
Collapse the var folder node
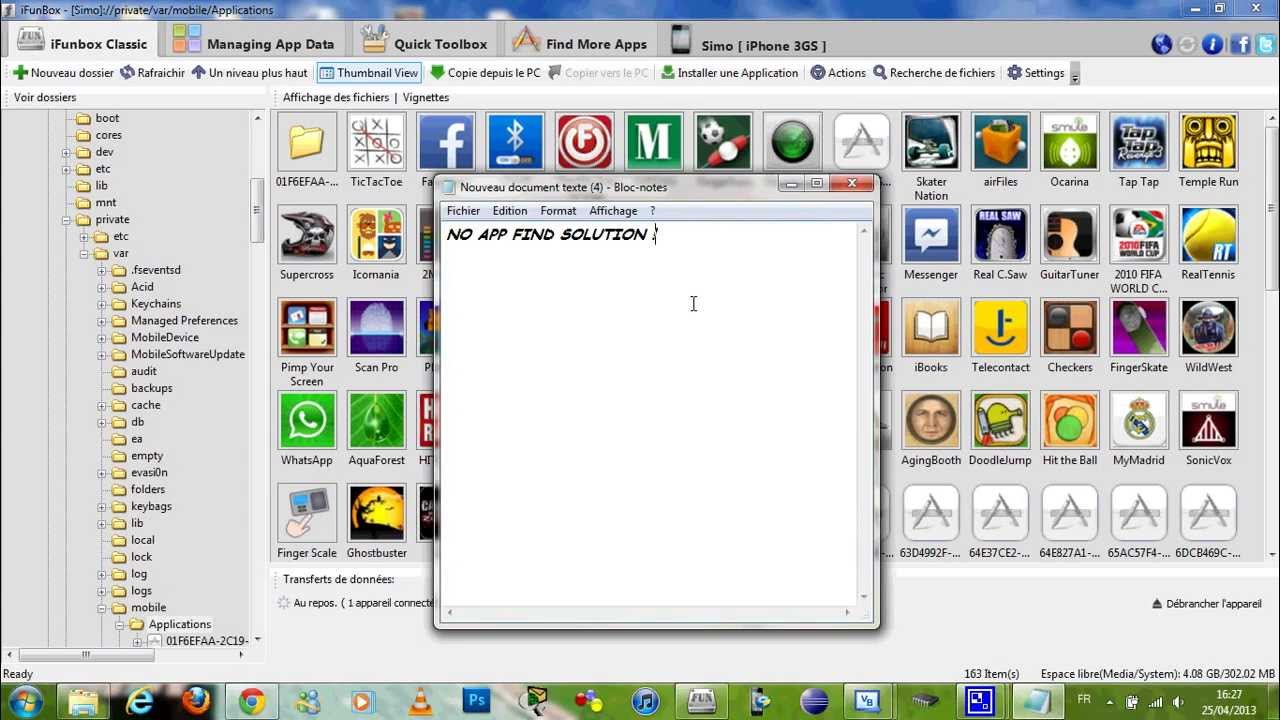(84, 254)
